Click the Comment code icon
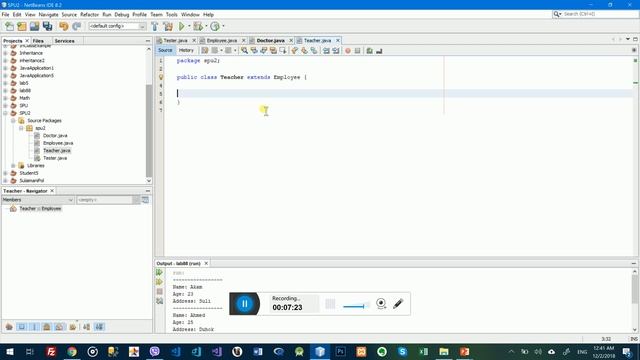The image size is (640, 360). [x=369, y=51]
